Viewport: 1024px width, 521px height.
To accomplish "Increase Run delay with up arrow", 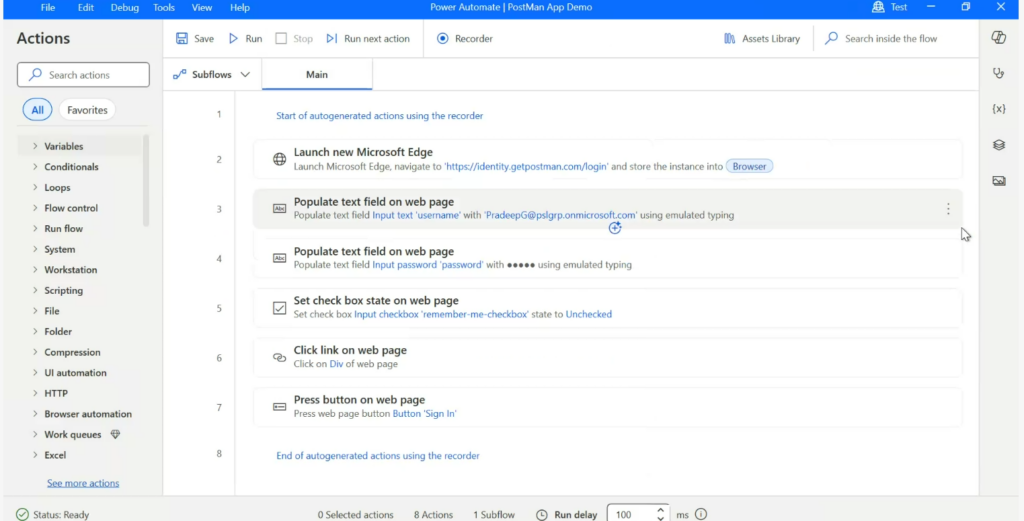I will pyautogui.click(x=661, y=510).
